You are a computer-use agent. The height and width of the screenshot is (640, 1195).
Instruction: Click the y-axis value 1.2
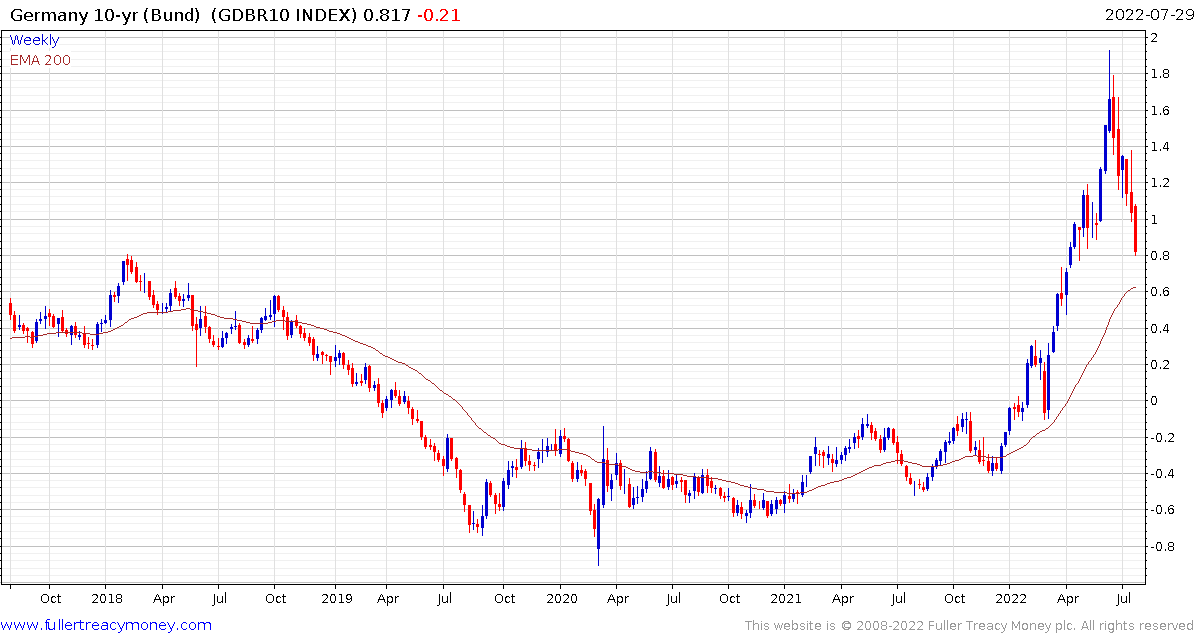point(1161,183)
